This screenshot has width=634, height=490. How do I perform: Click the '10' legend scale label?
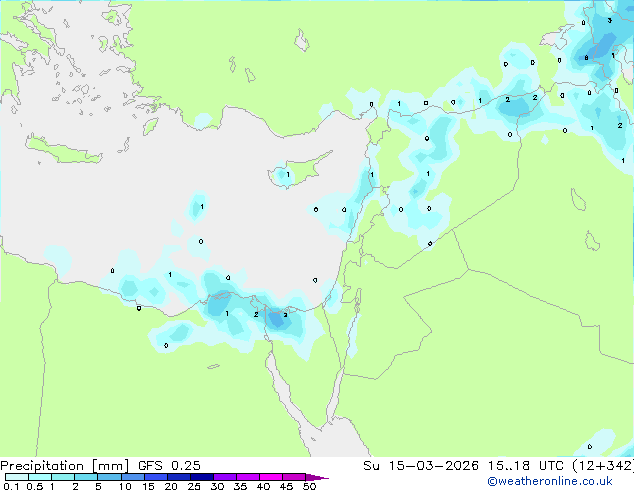point(125,486)
